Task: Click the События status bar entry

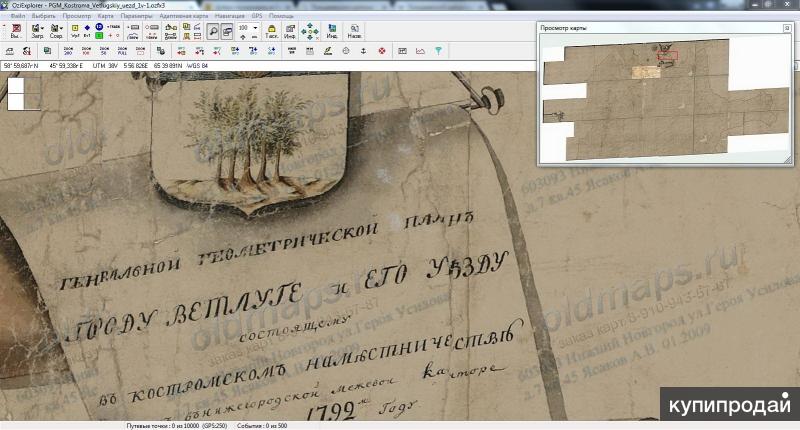Action: pyautogui.click(x=262, y=425)
